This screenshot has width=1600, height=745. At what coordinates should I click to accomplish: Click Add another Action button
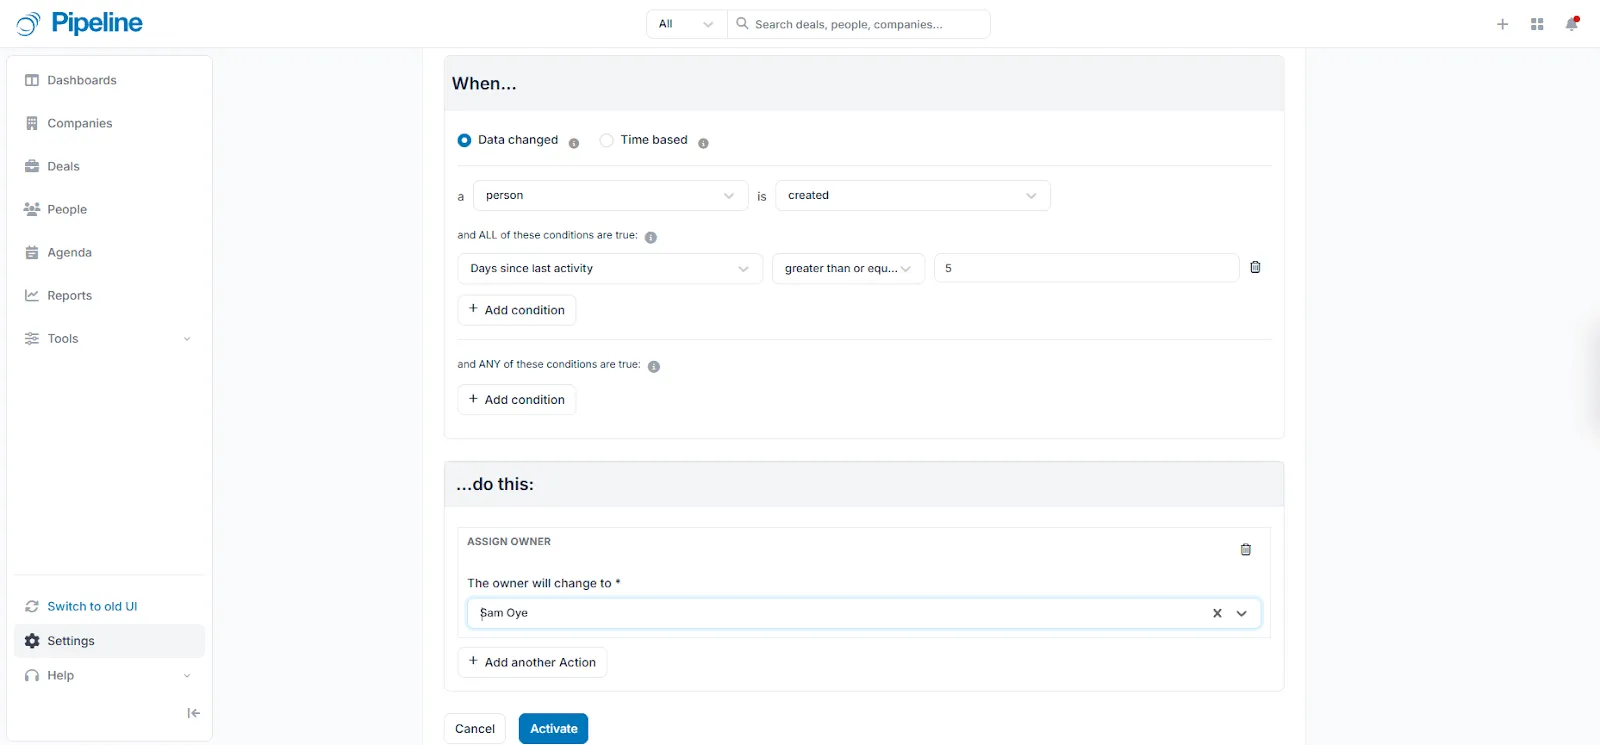click(532, 662)
